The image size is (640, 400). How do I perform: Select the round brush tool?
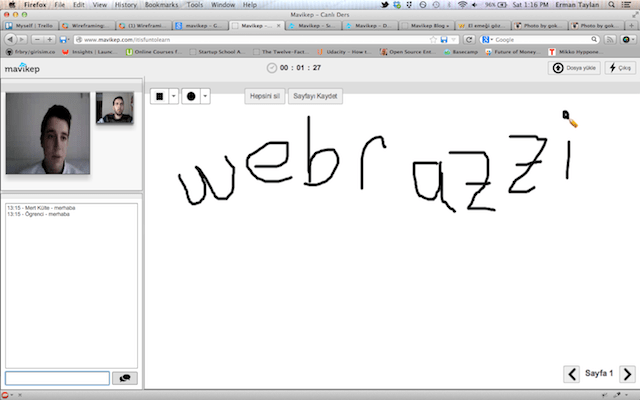[190, 96]
